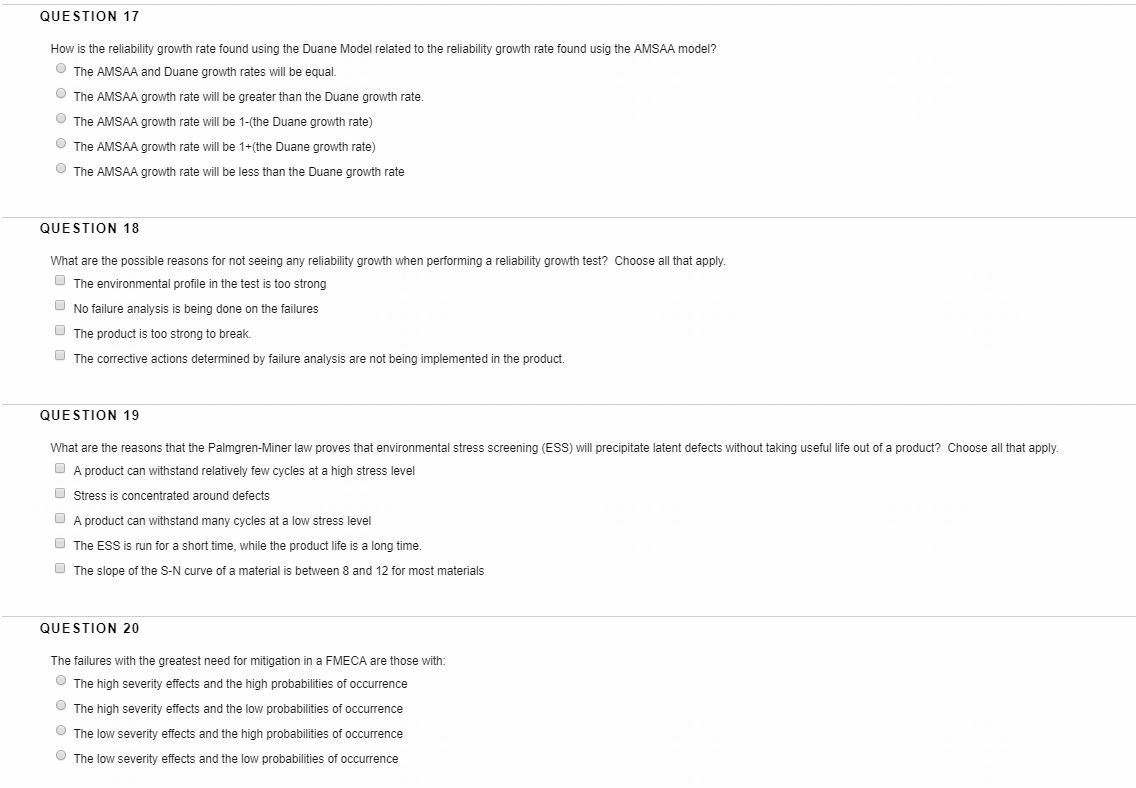The image size is (1136, 788).
Task: Check 'A product can withstand many cycles at low stress'
Action: point(60,517)
